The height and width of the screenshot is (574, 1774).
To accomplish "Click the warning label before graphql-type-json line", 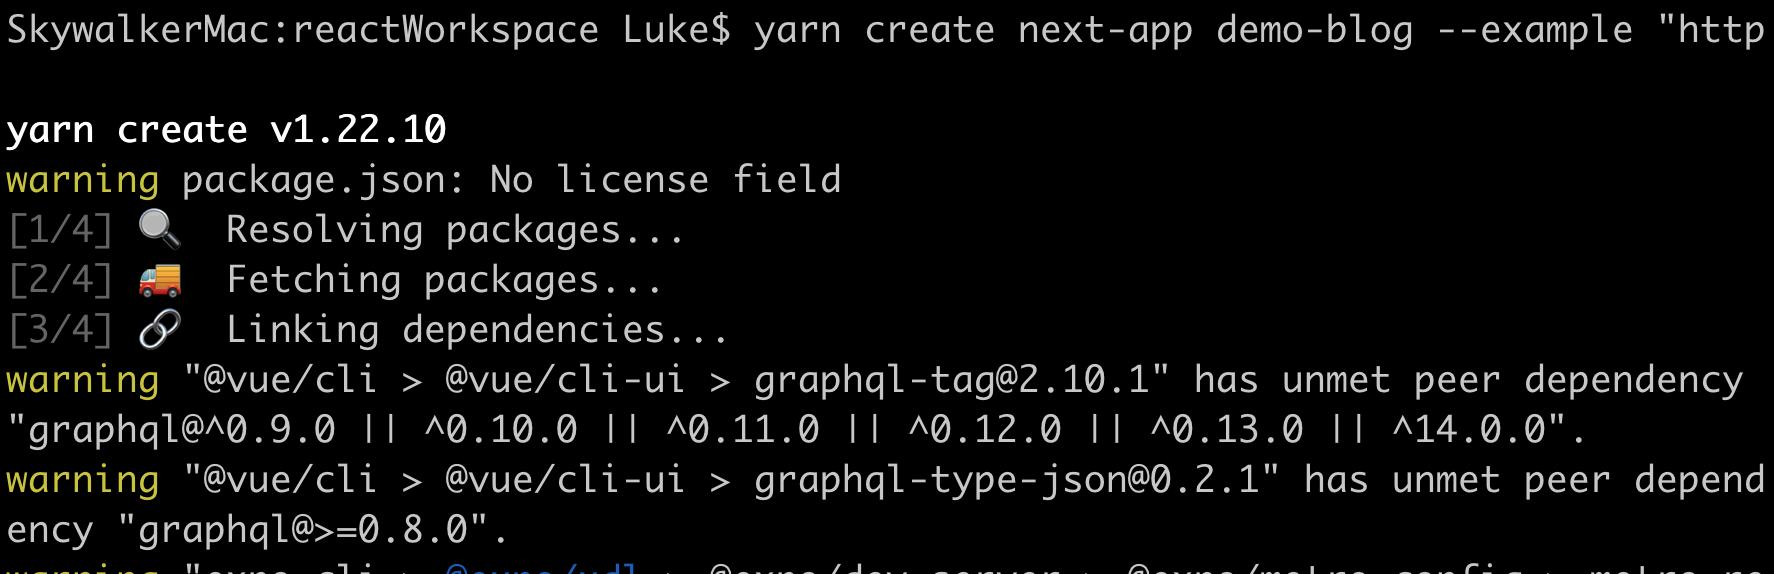I will pyautogui.click(x=82, y=480).
